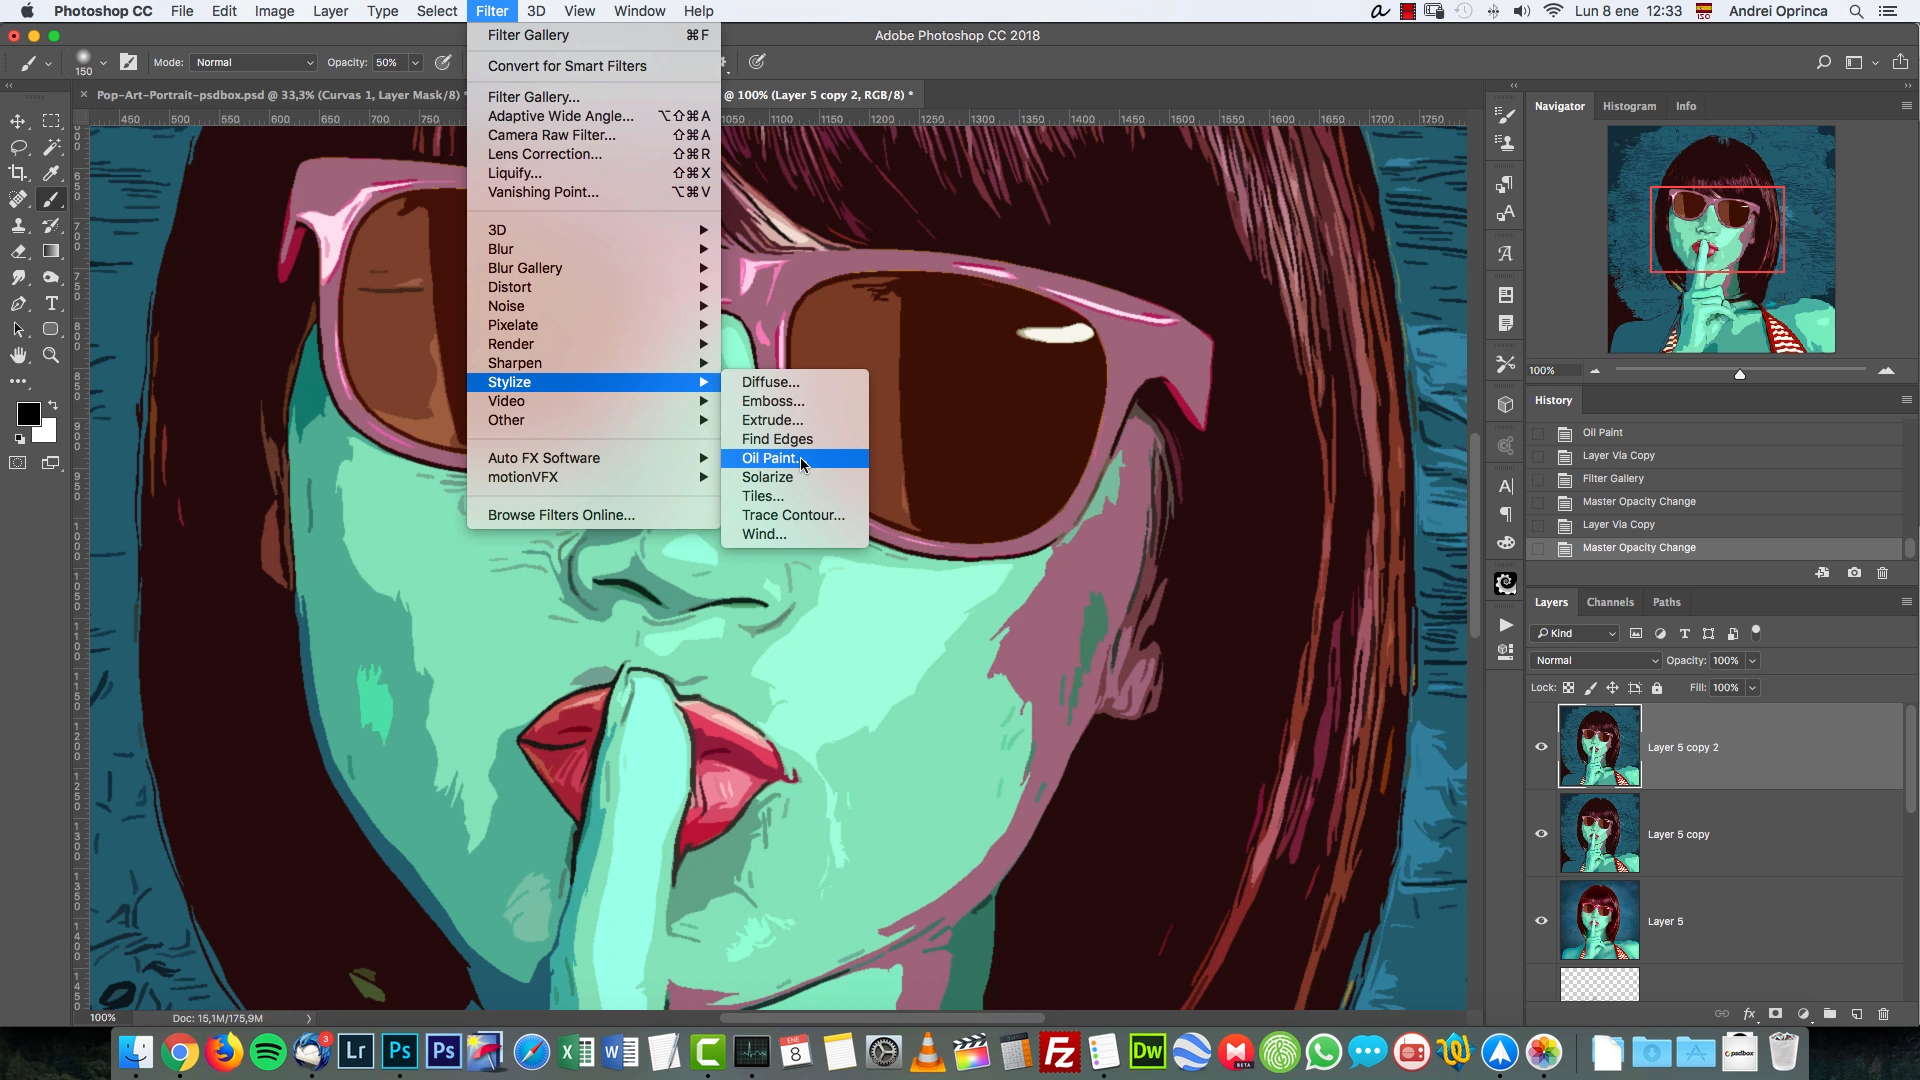Select the Horizontal Type tool
The image size is (1920, 1080).
coord(52,303)
